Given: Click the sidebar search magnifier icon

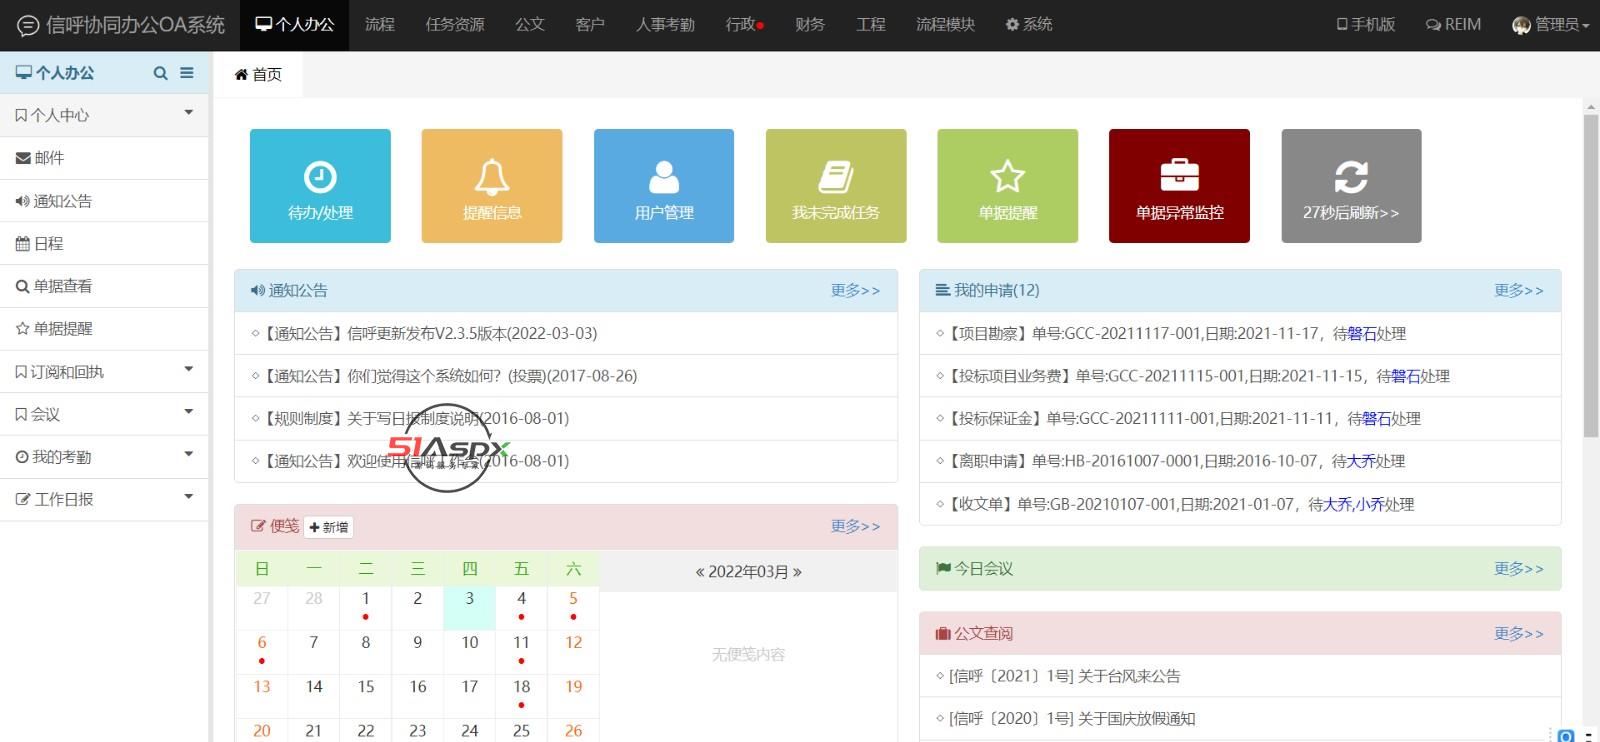Looking at the screenshot, I should [x=160, y=73].
